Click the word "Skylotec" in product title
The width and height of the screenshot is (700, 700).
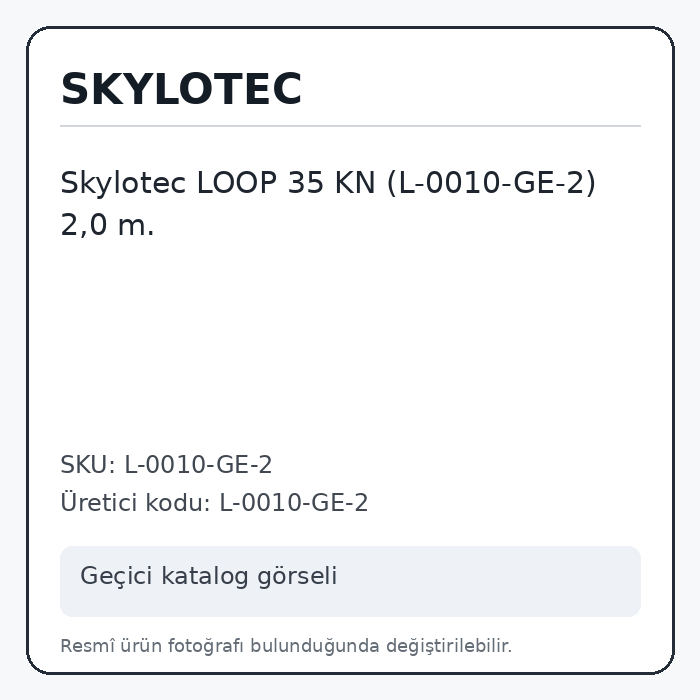pyautogui.click(x=123, y=183)
